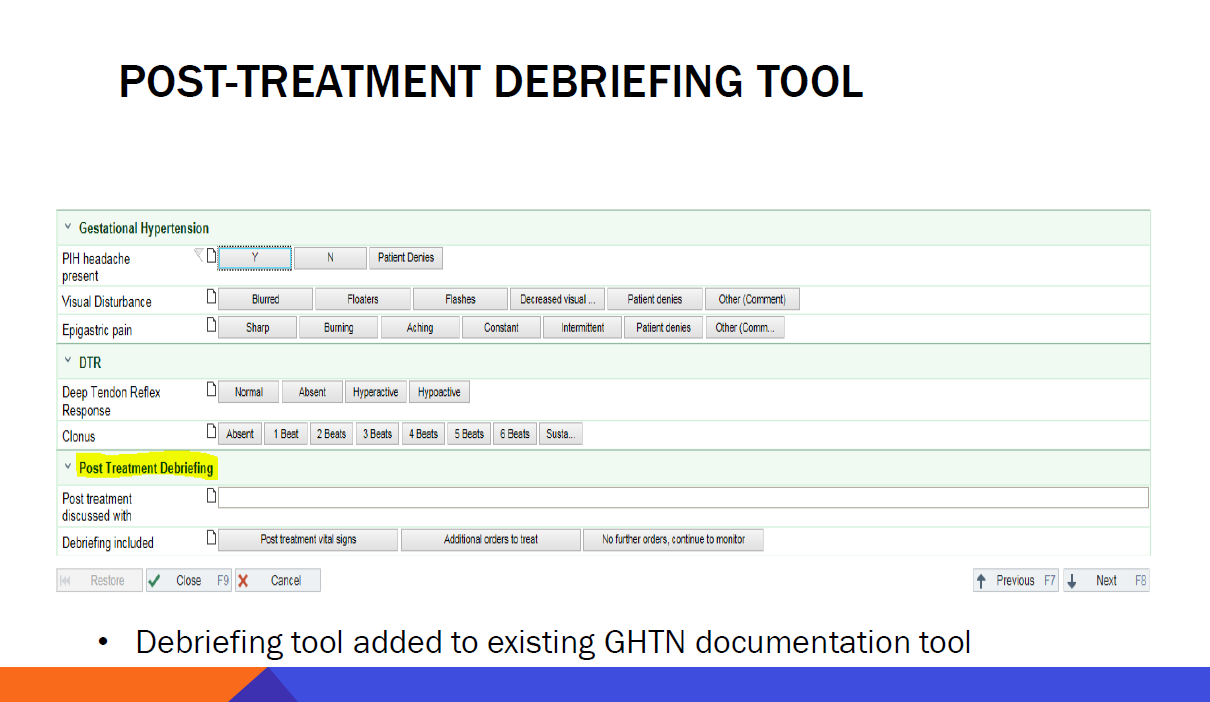This screenshot has height=702, width=1210.
Task: Collapse the DTR section
Action: click(68, 363)
